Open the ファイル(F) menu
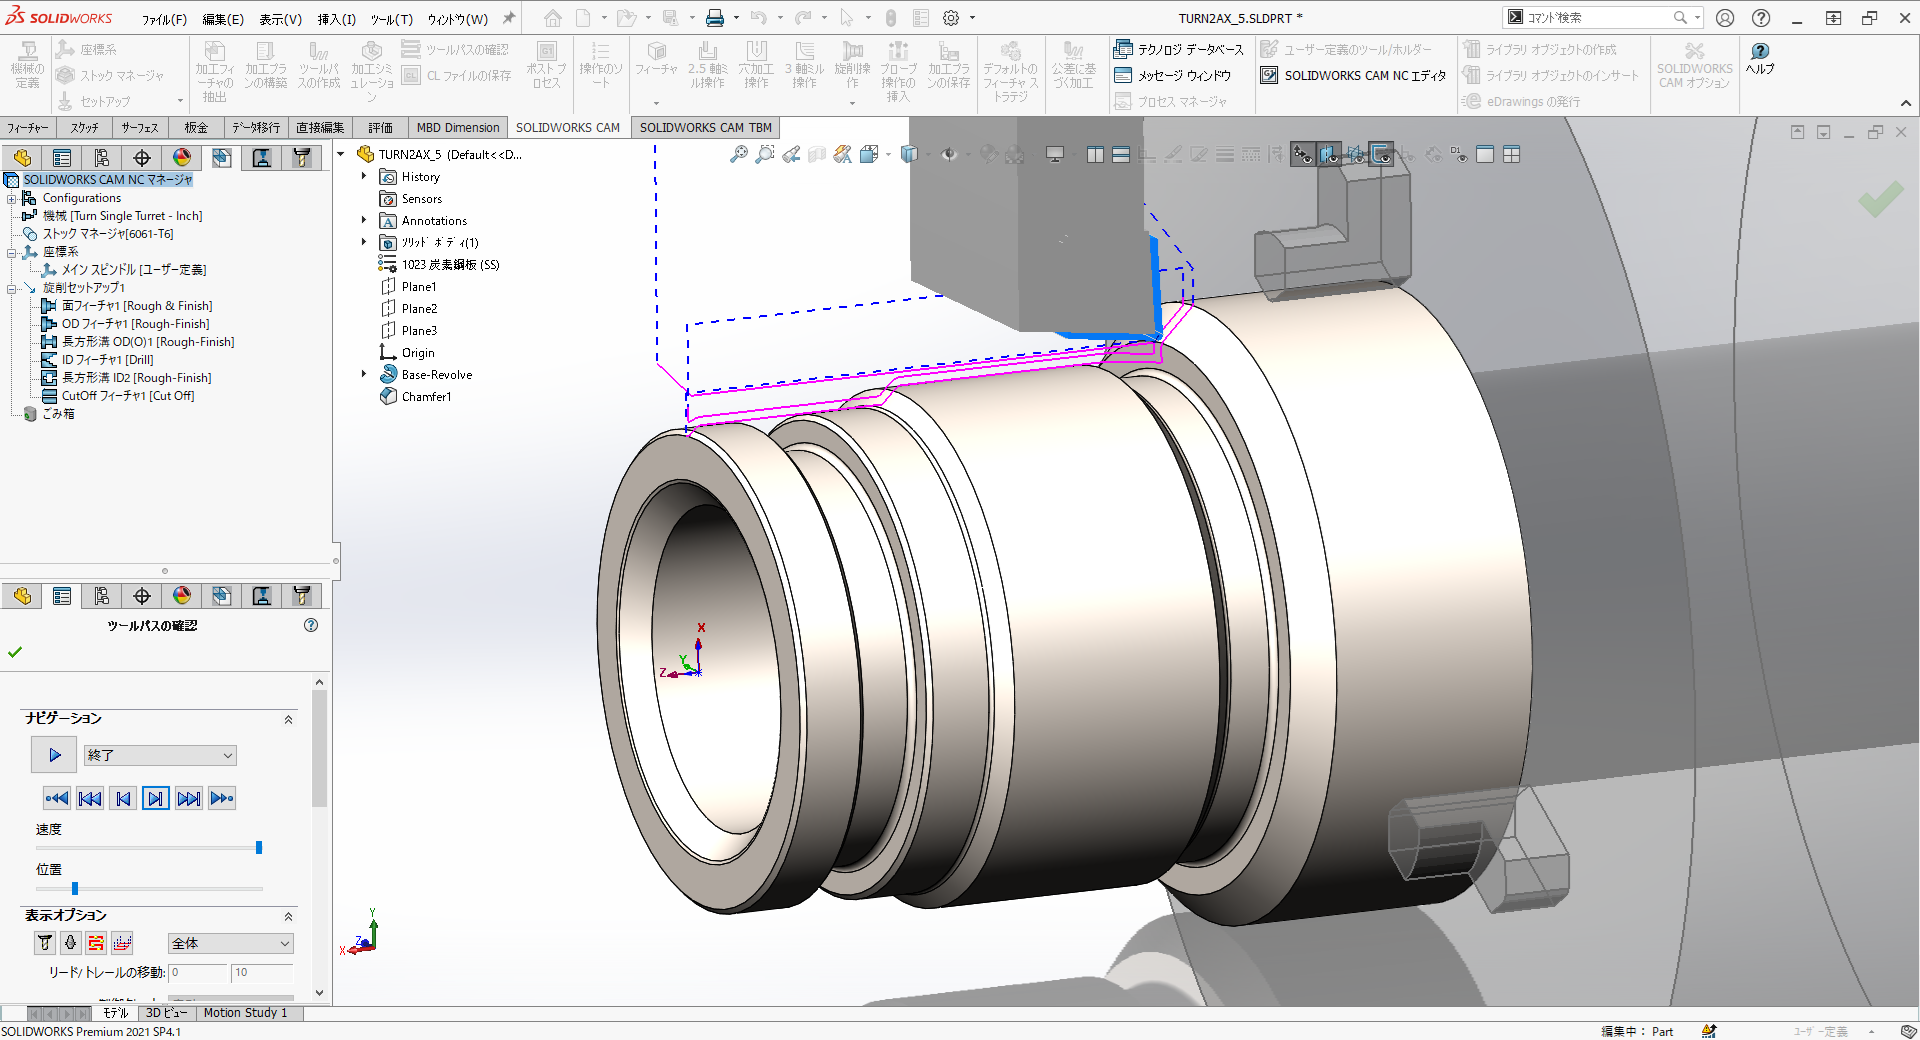Viewport: 1920px width, 1040px height. pos(164,19)
